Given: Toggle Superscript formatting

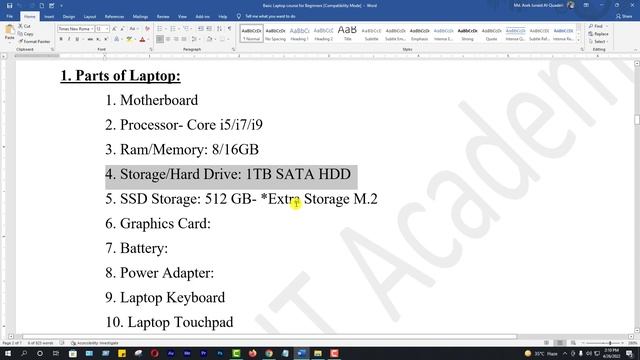Looking at the screenshot, I should 106,39.
